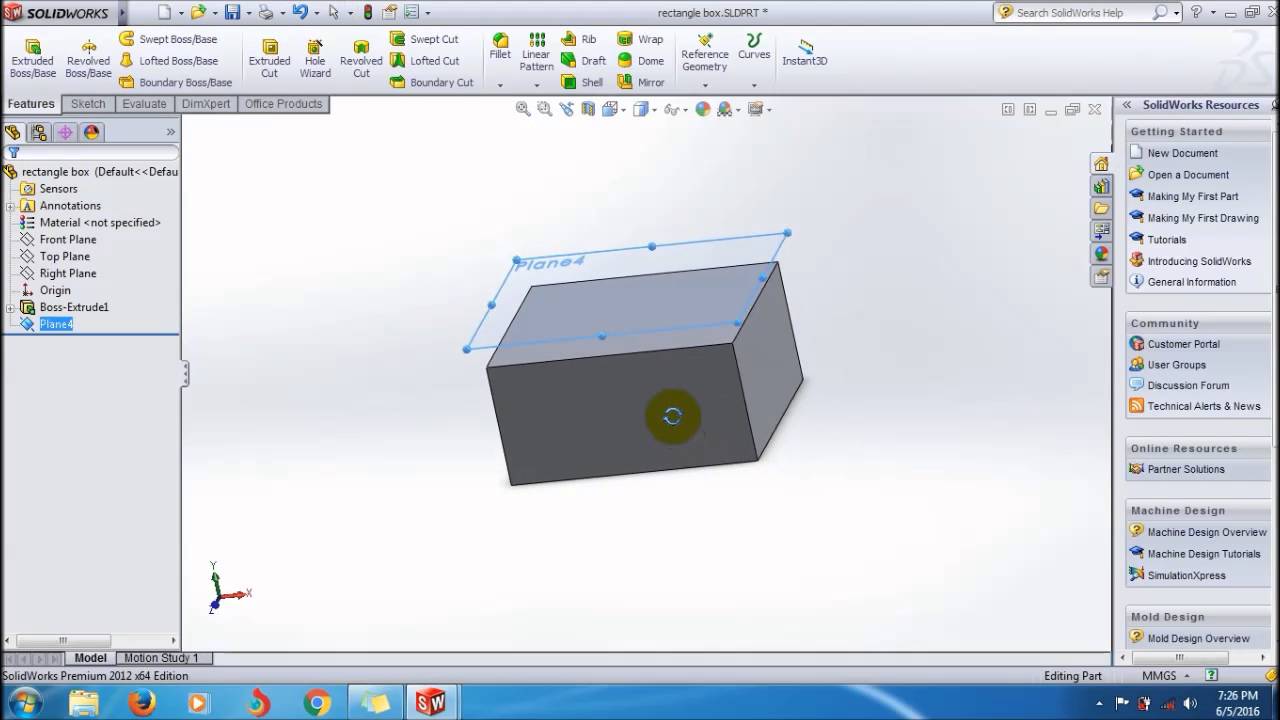Click the Tutorials link
This screenshot has width=1280, height=720.
pyautogui.click(x=1166, y=240)
